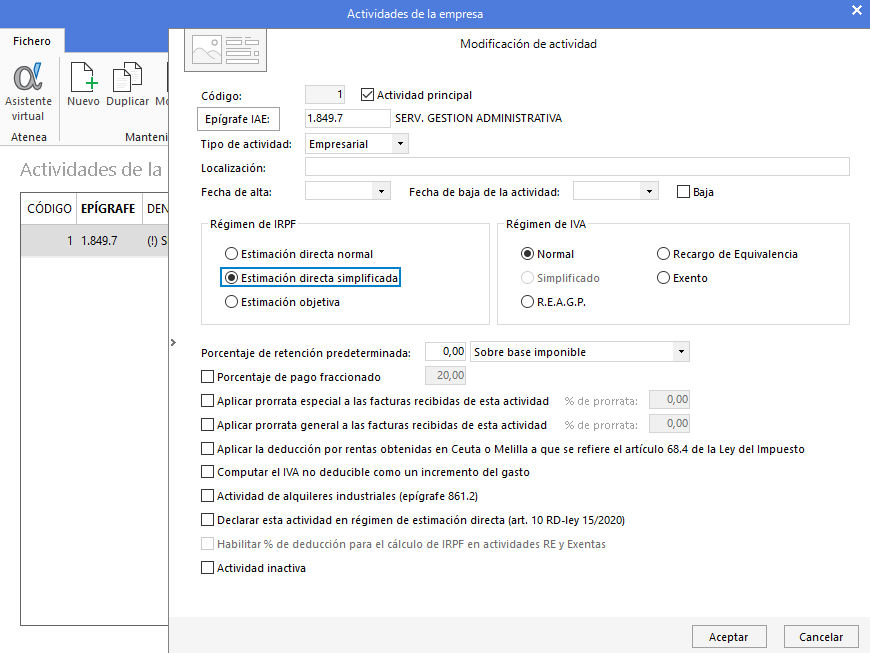Check Aplicar prorrata especial option

[208, 401]
